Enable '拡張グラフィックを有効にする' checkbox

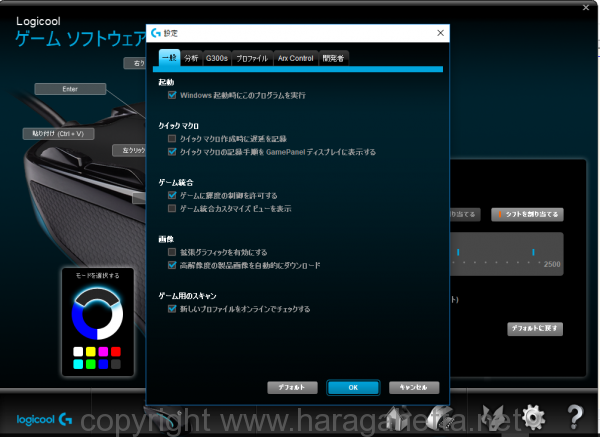(x=172, y=252)
